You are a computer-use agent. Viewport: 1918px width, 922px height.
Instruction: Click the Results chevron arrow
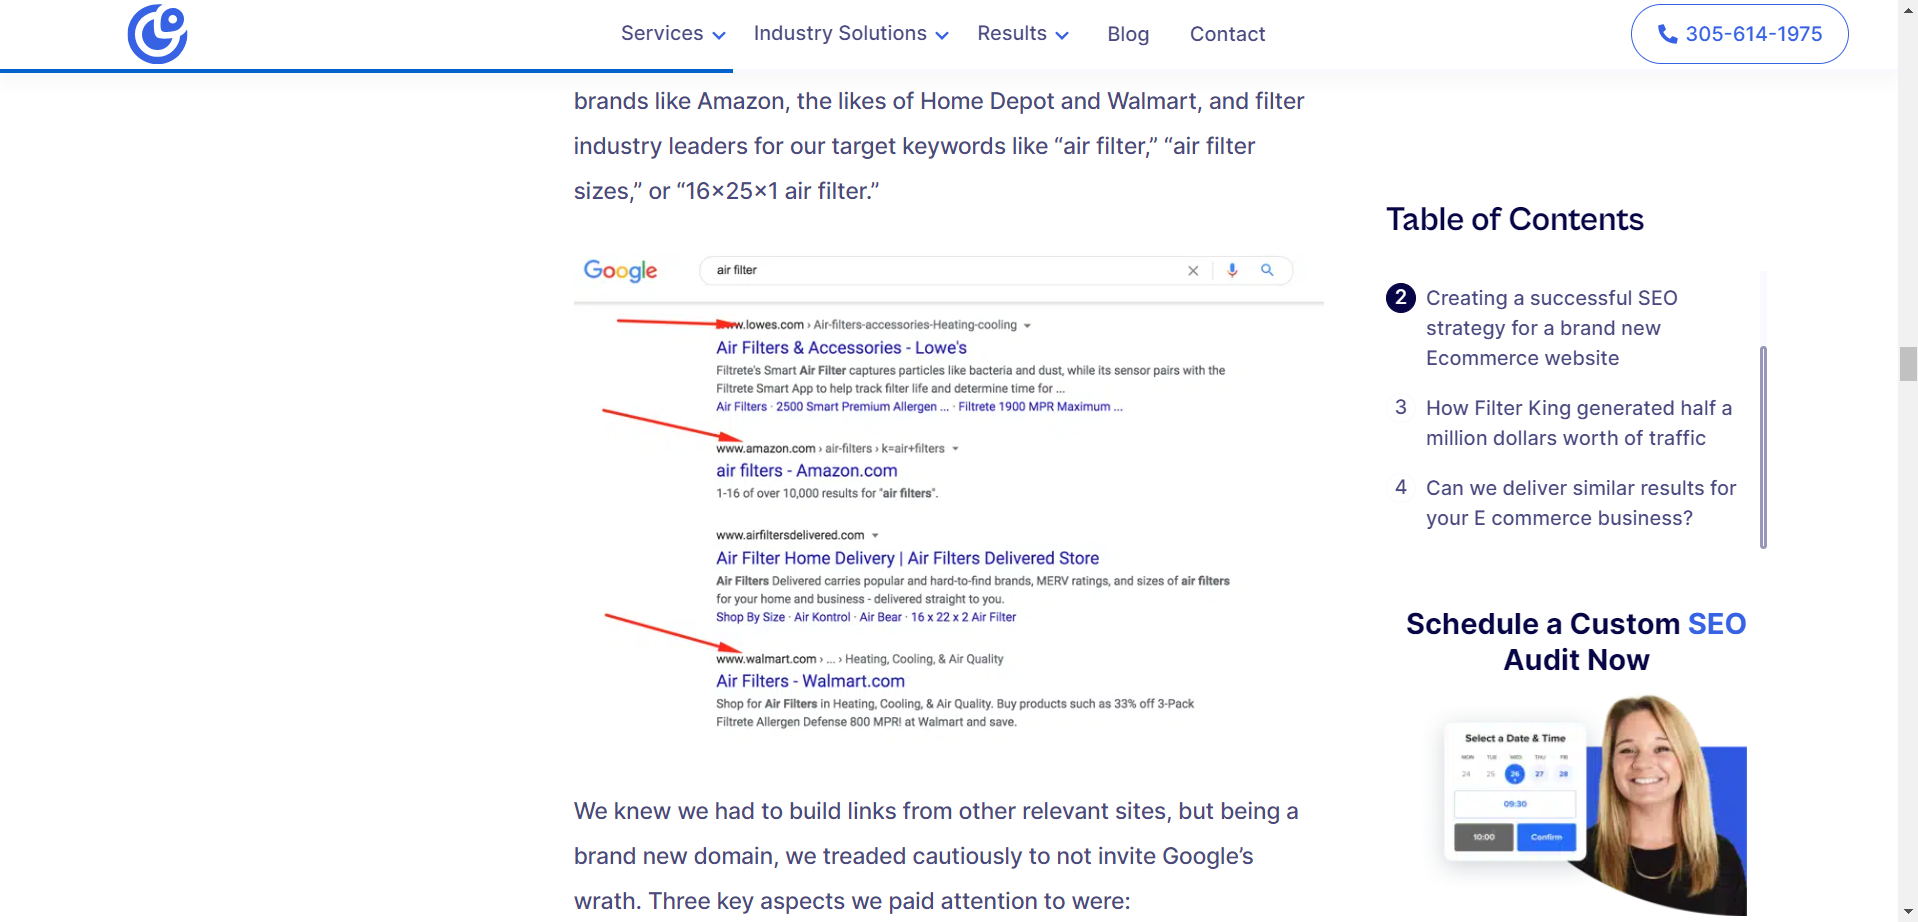(x=1062, y=36)
